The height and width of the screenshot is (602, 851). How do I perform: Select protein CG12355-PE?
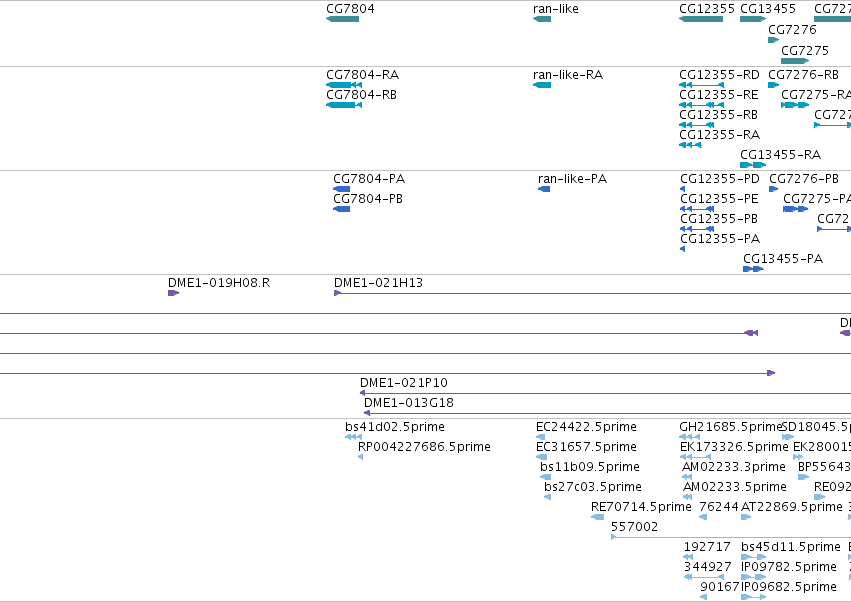point(719,199)
